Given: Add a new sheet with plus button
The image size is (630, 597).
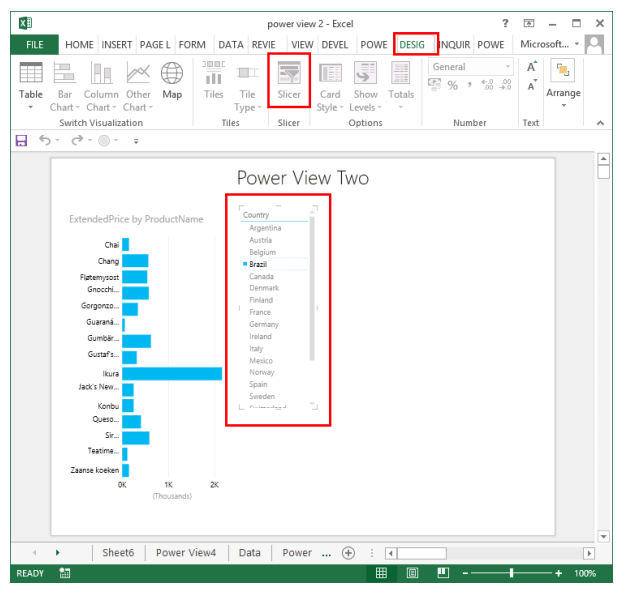Looking at the screenshot, I should coord(348,552).
